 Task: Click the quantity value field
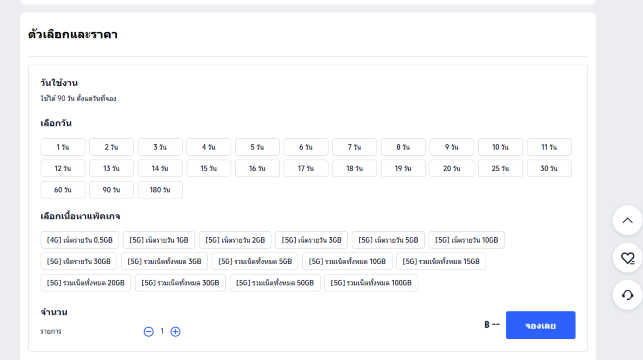[162, 331]
